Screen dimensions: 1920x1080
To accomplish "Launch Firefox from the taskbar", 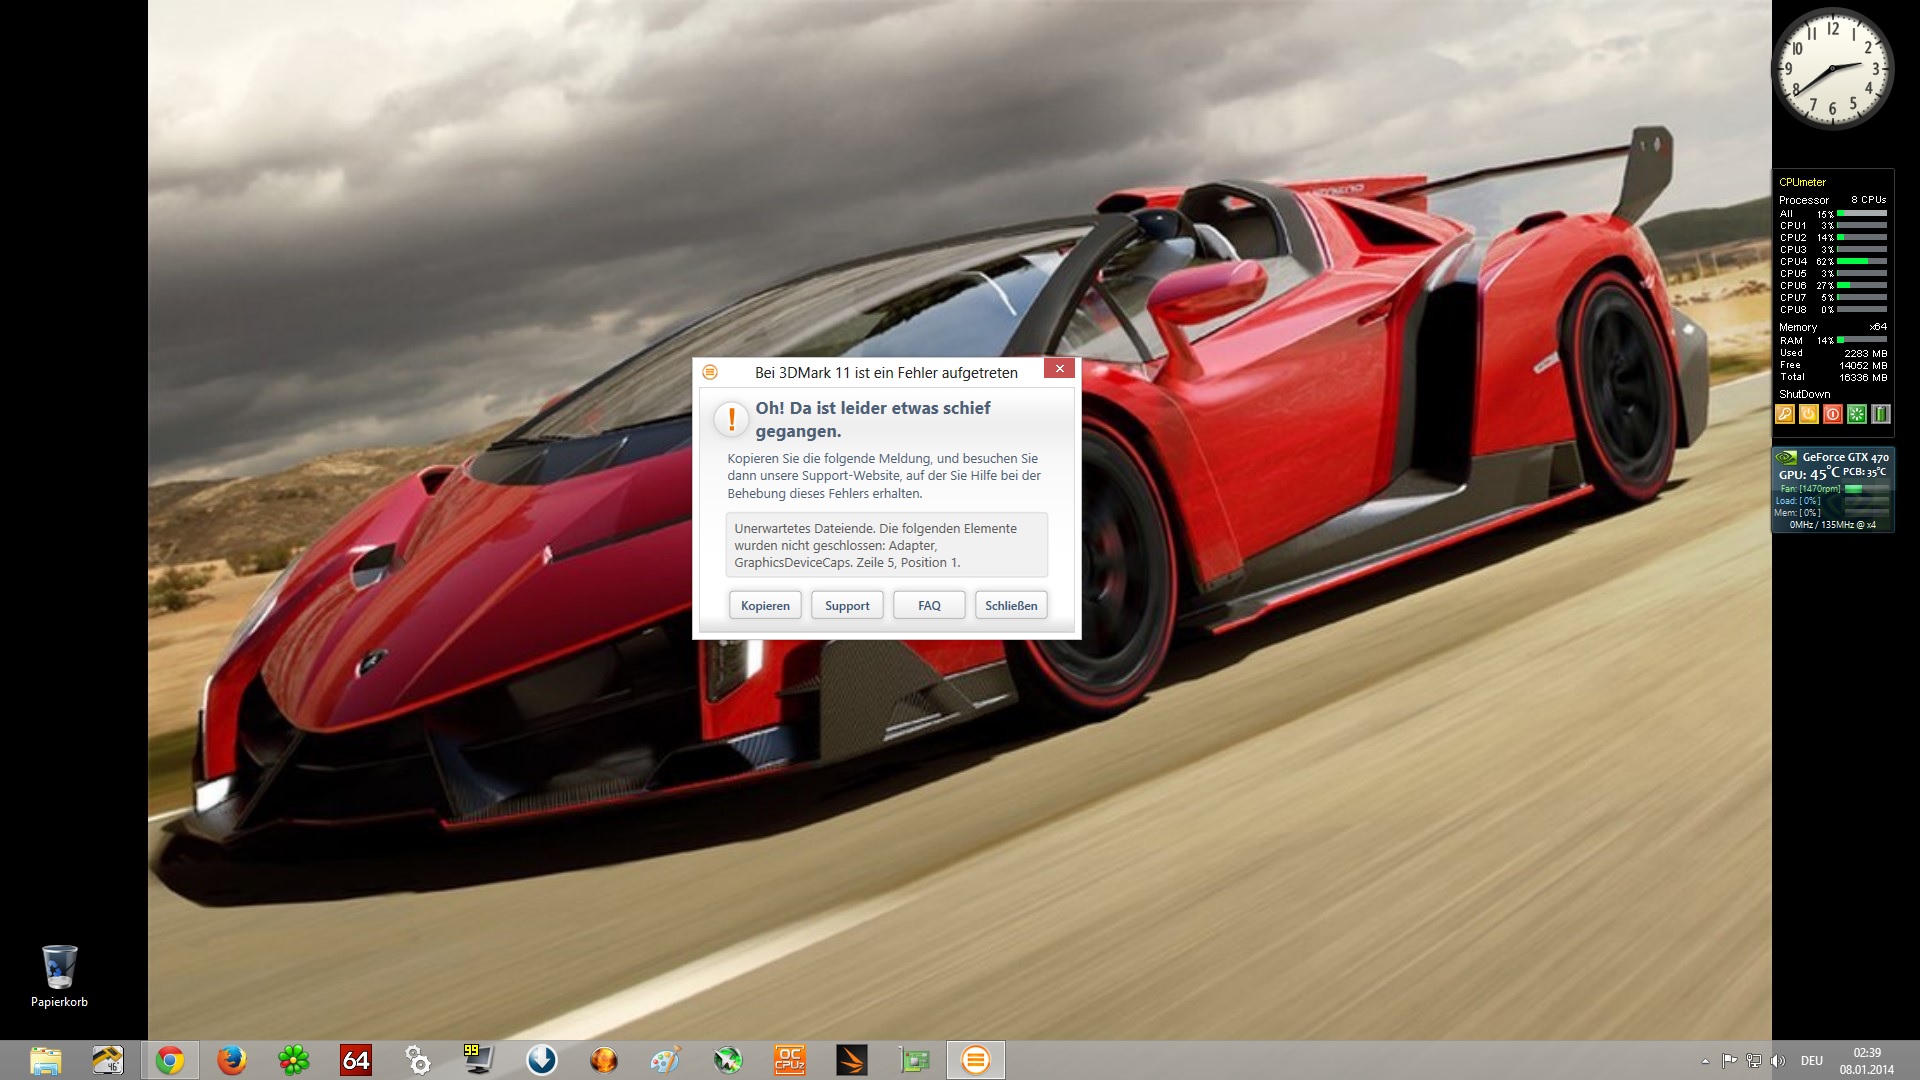I will coord(231,1060).
